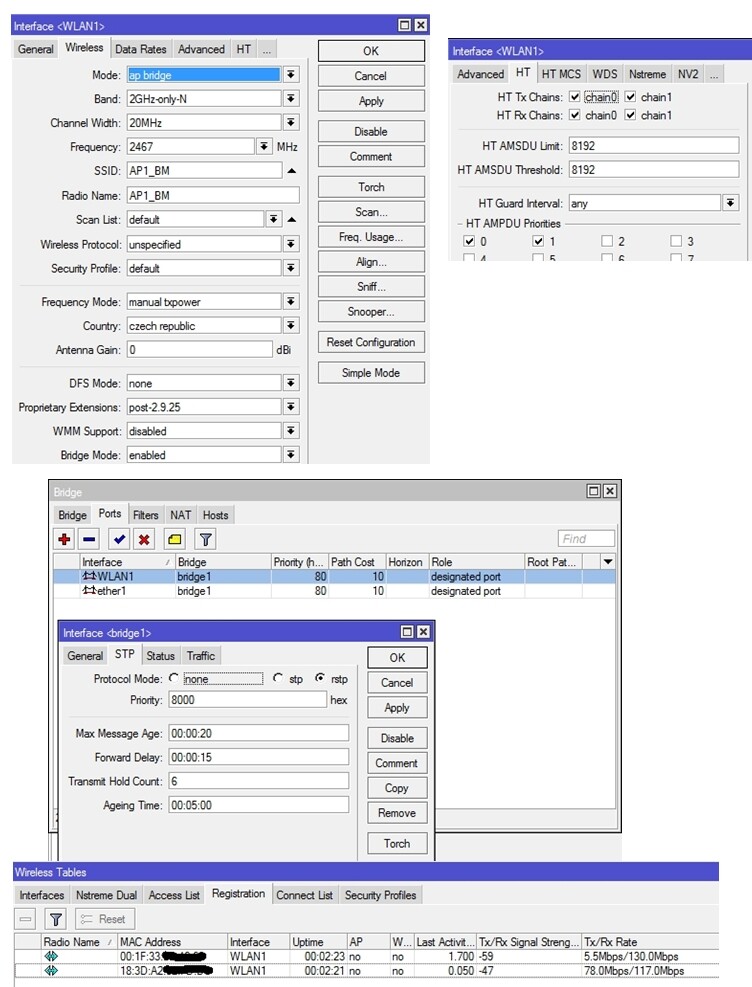Switch to the Filters tab in Bridge window

point(145,515)
